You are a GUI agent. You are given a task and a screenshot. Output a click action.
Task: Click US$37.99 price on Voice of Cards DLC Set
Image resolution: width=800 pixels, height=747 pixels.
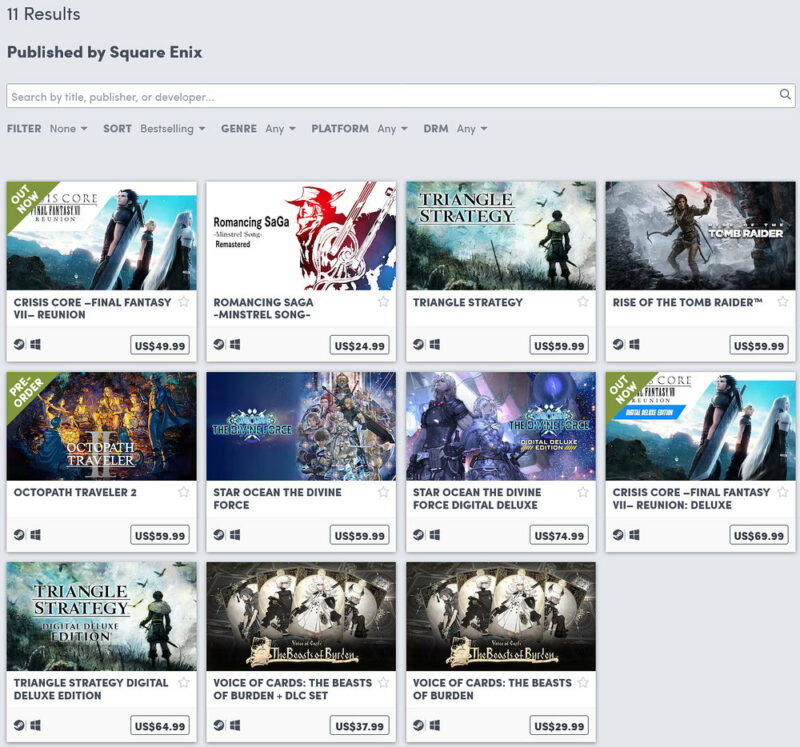click(x=359, y=726)
